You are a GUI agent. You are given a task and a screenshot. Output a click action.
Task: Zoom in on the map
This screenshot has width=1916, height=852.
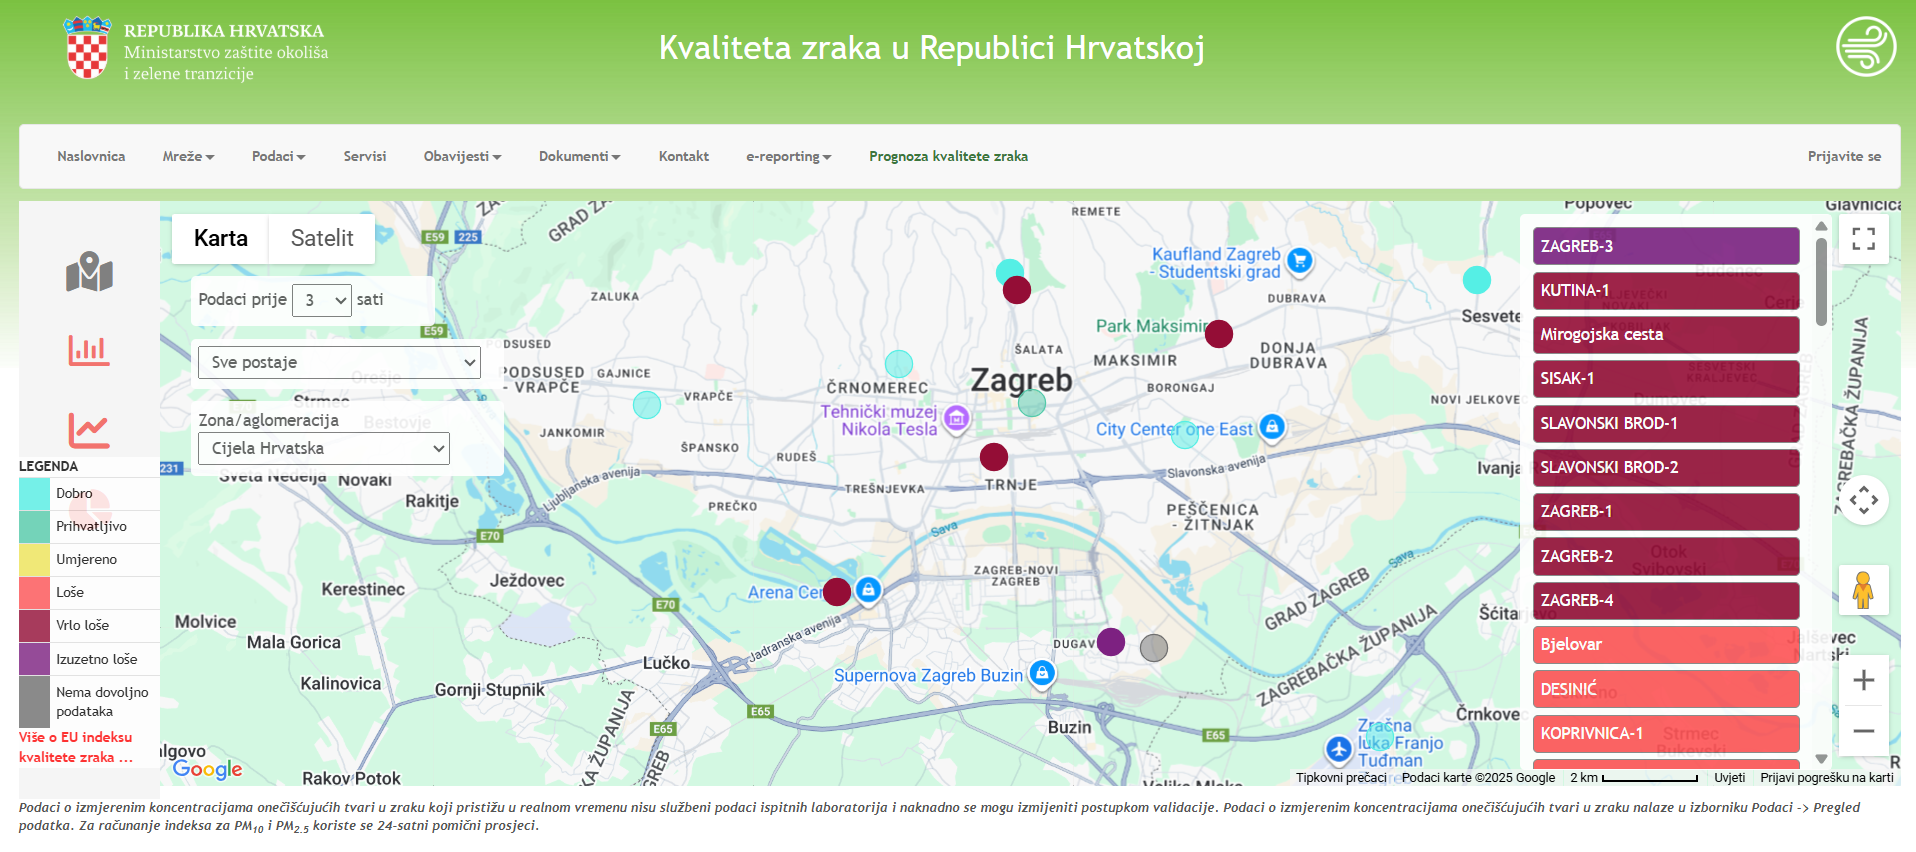(1863, 681)
